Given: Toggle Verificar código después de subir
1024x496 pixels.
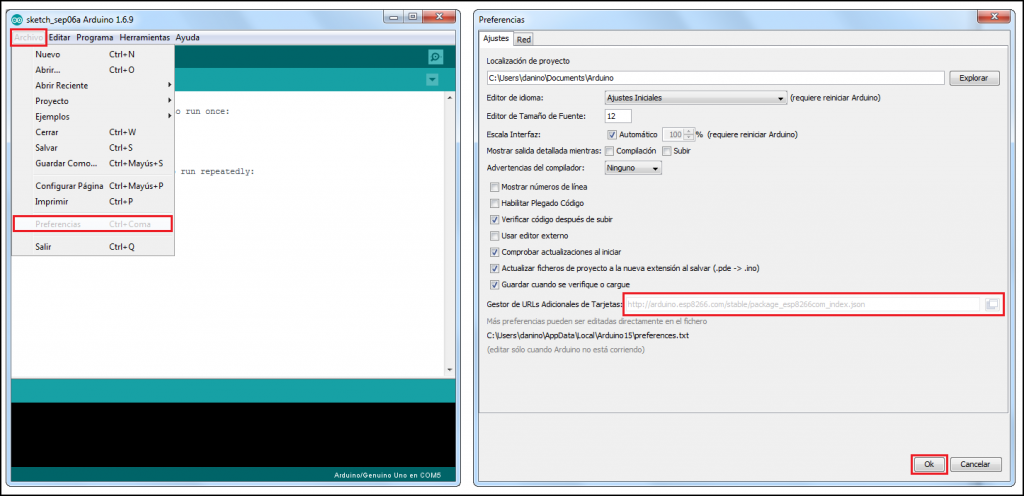Looking at the screenshot, I should pos(494,219).
